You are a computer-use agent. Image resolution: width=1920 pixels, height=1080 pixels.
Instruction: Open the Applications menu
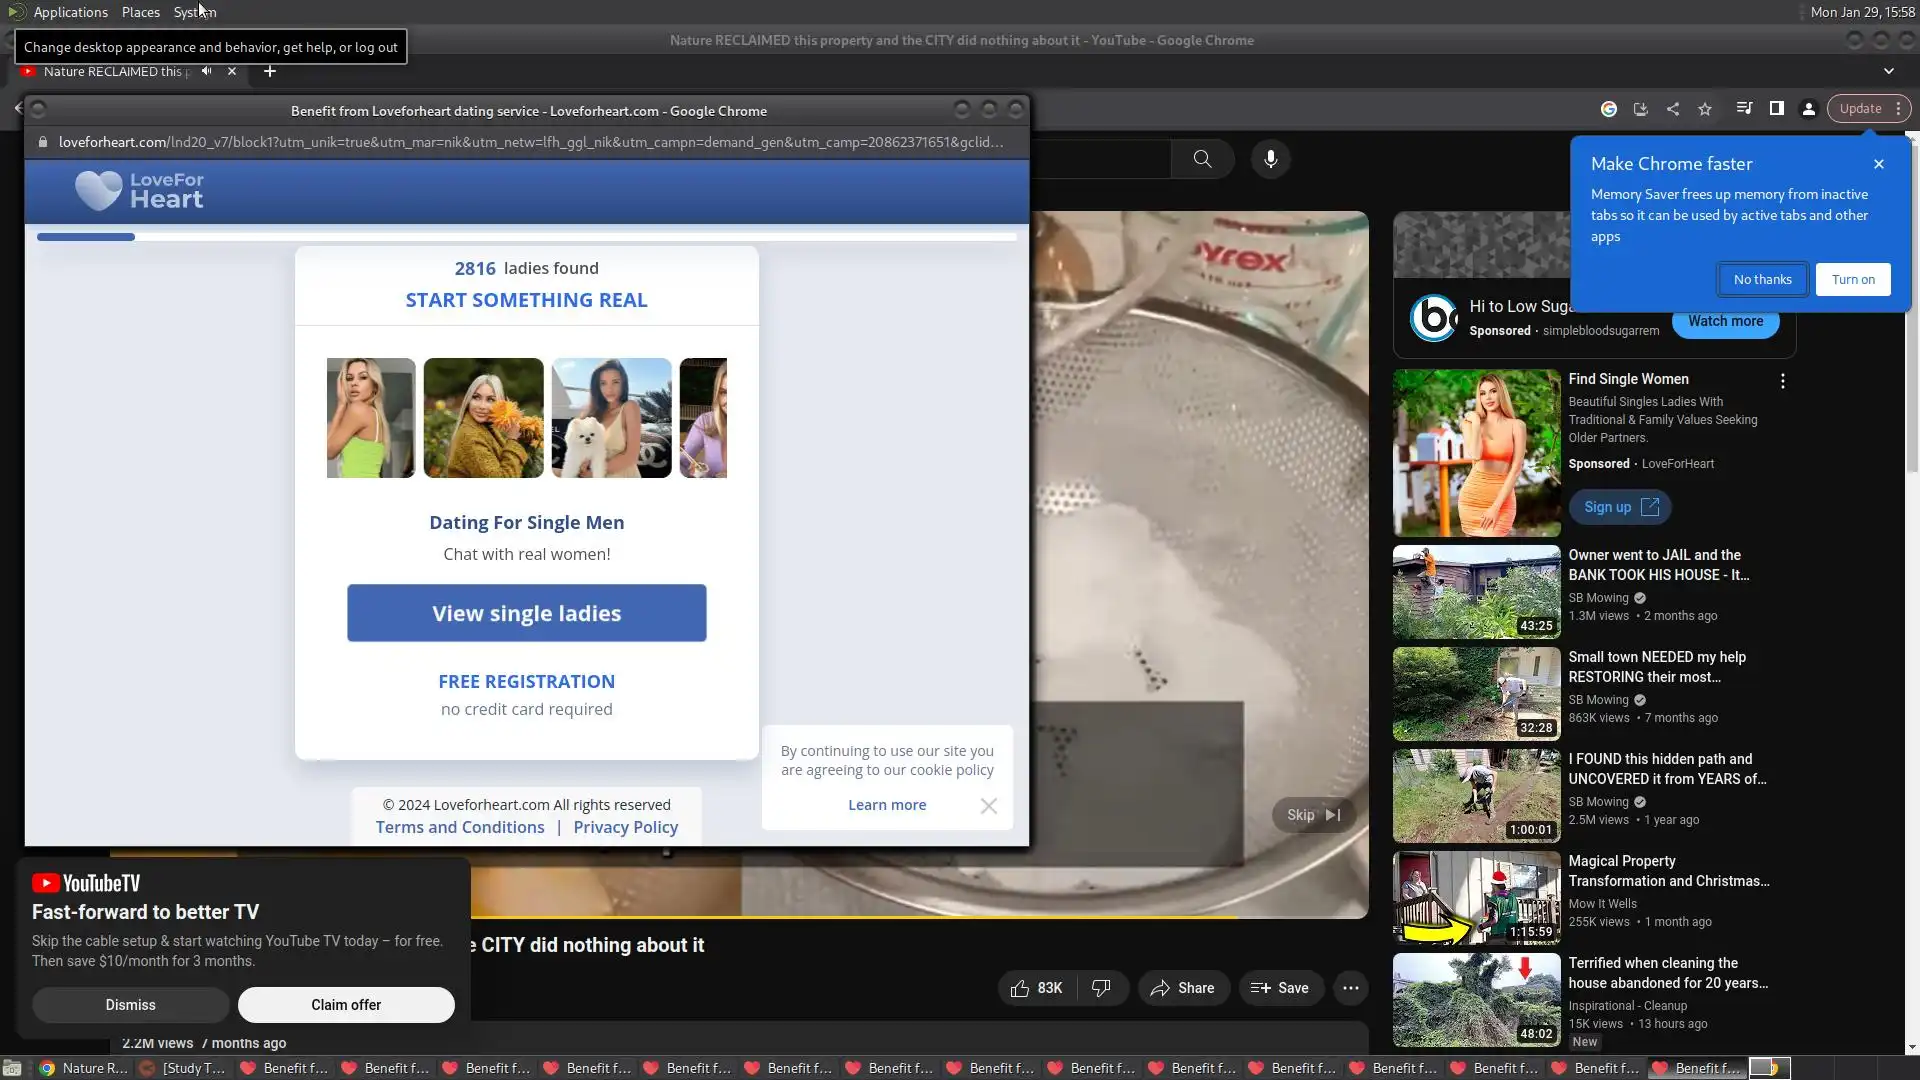click(x=70, y=12)
